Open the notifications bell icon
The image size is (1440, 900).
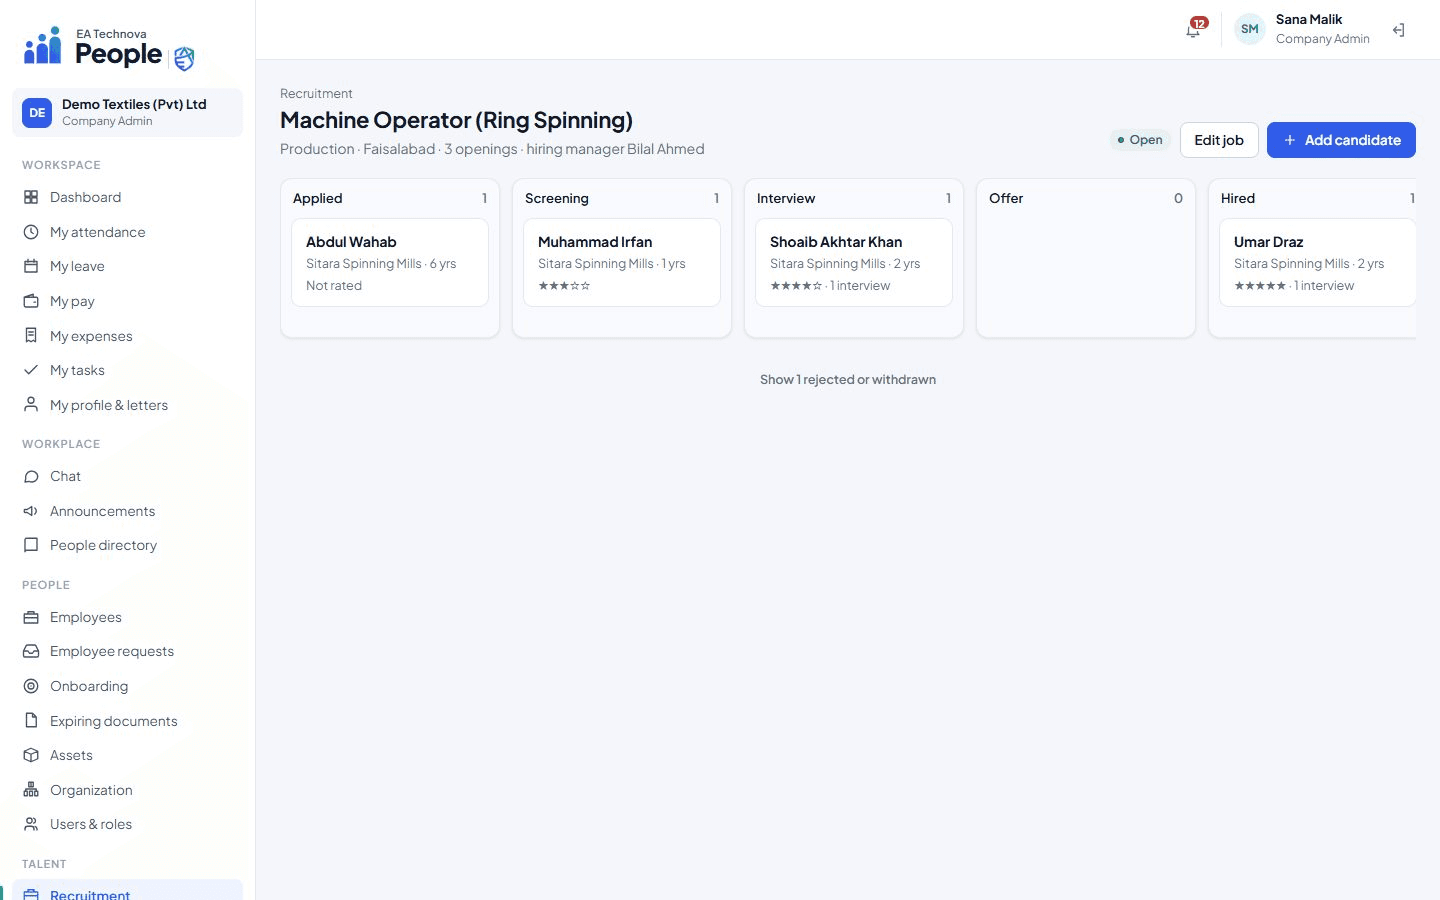click(x=1193, y=30)
